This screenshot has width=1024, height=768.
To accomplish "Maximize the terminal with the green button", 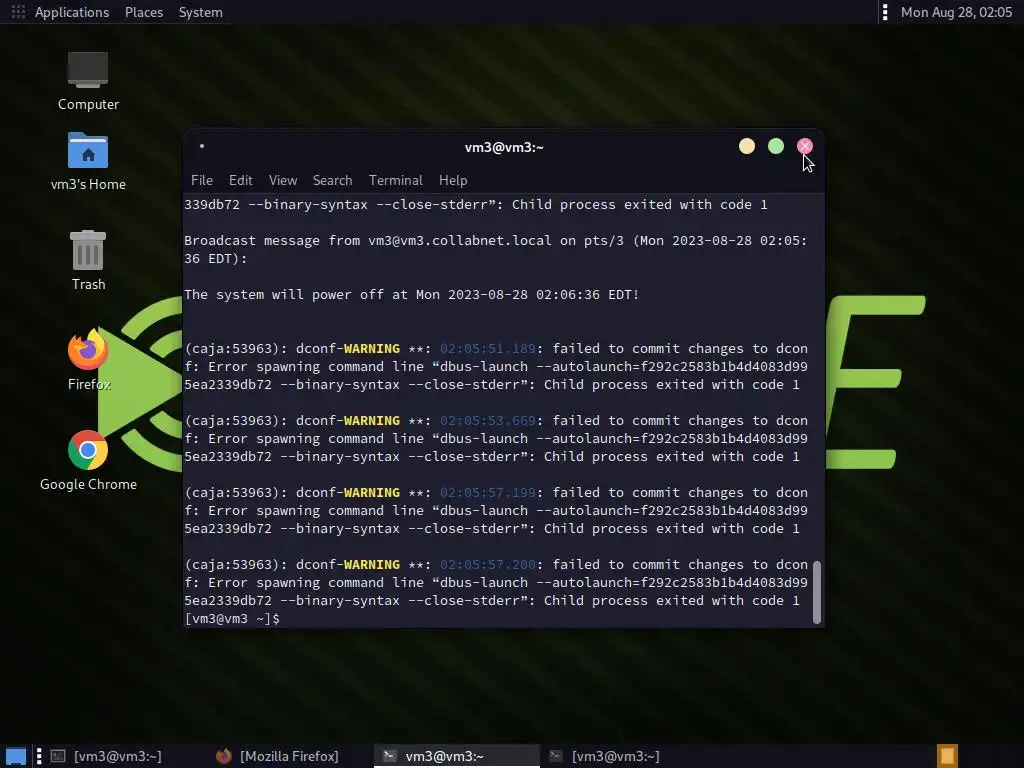I will pyautogui.click(x=776, y=146).
